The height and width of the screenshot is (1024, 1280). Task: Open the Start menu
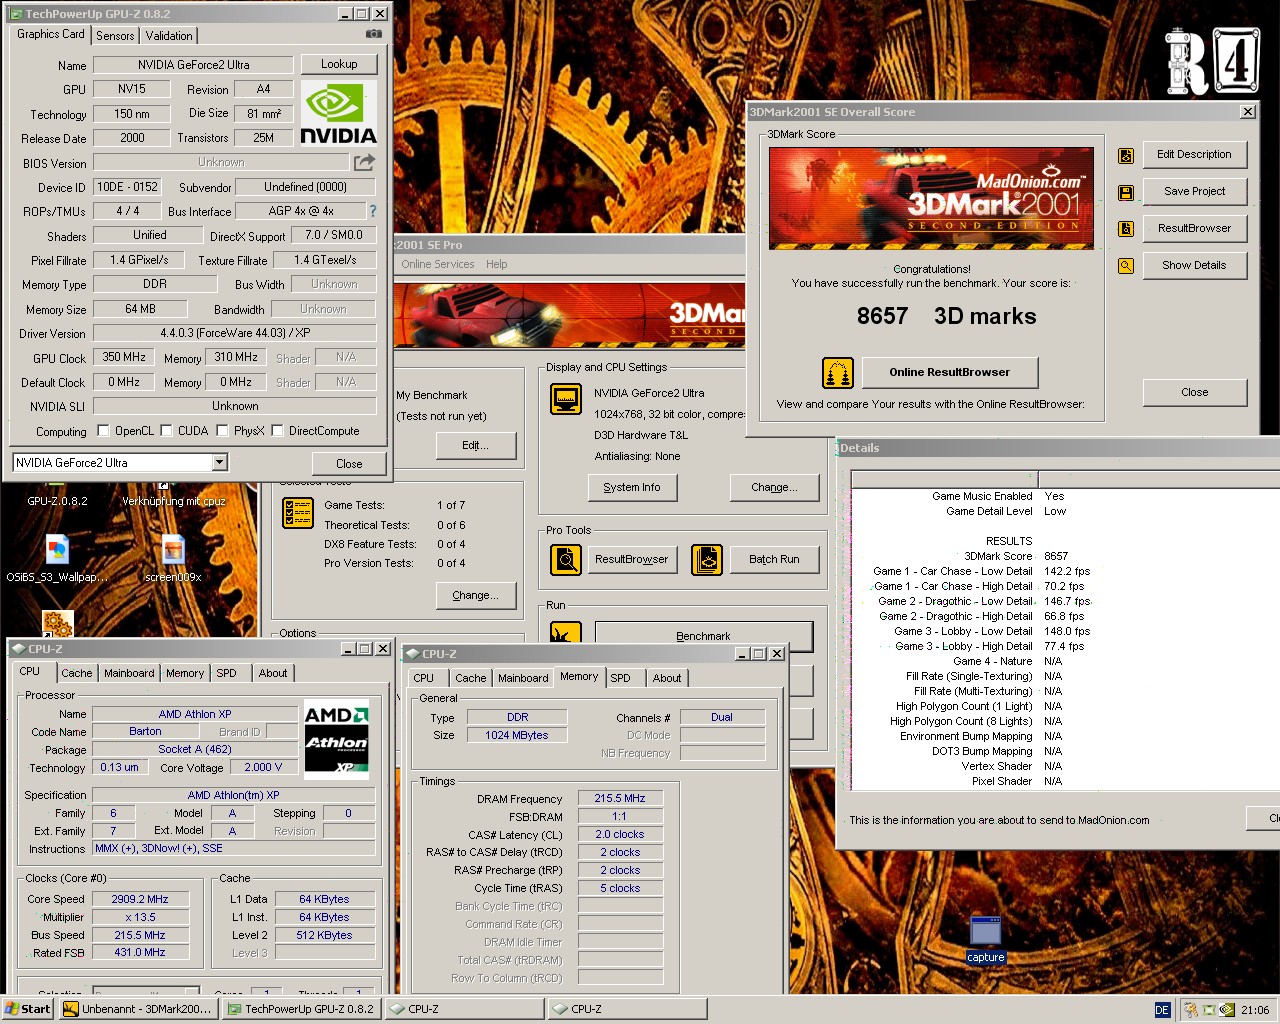coord(27,1009)
